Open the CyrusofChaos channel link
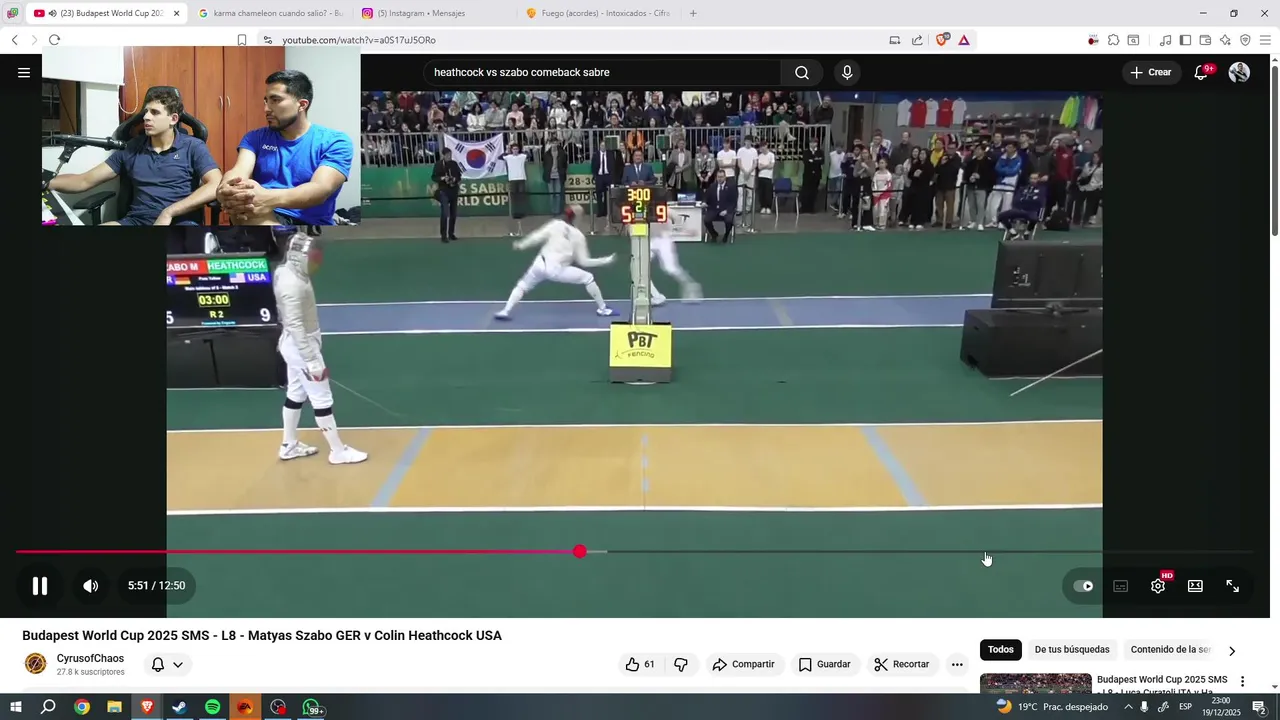Screen dimensions: 1280x720 [x=90, y=658]
